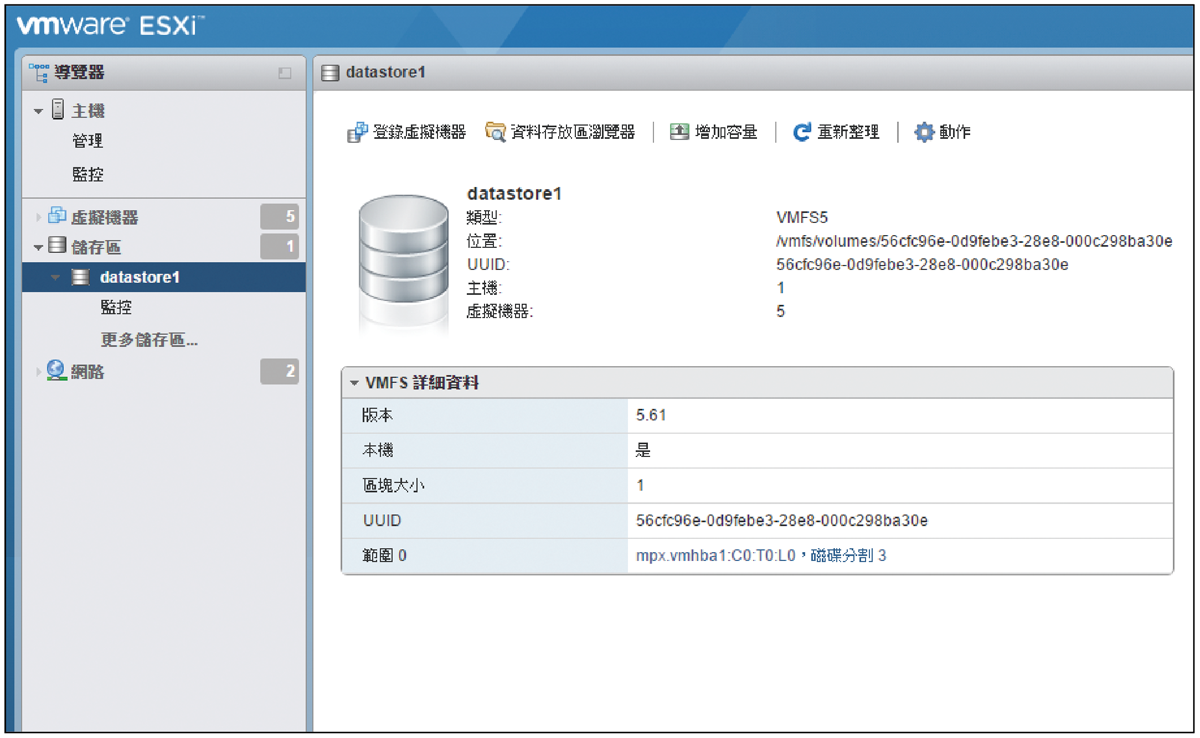
Task: Click 登錄虛擬機器 toolbar button
Action: (407, 132)
